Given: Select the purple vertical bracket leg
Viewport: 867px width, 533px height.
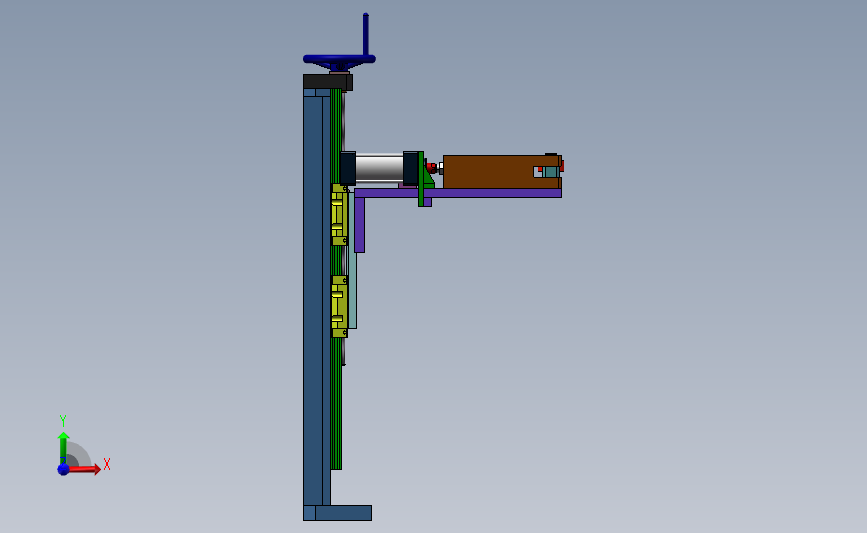Looking at the screenshot, I should [359, 224].
